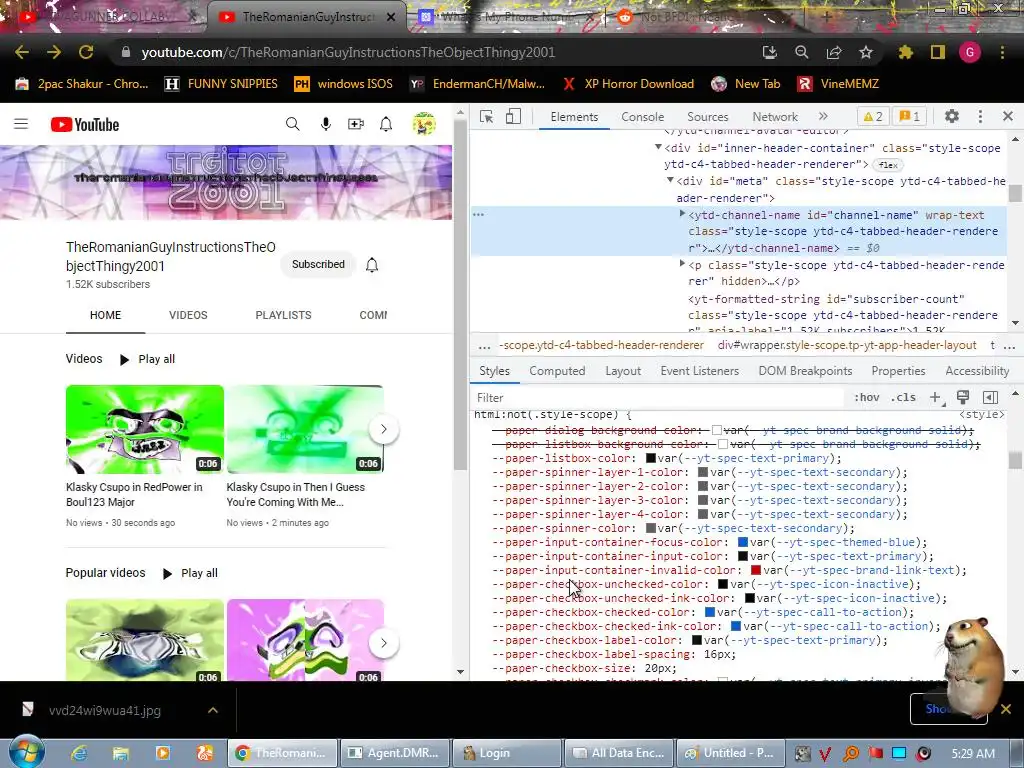The width and height of the screenshot is (1024, 768).
Task: Click the YouTube logo
Action: tap(85, 124)
